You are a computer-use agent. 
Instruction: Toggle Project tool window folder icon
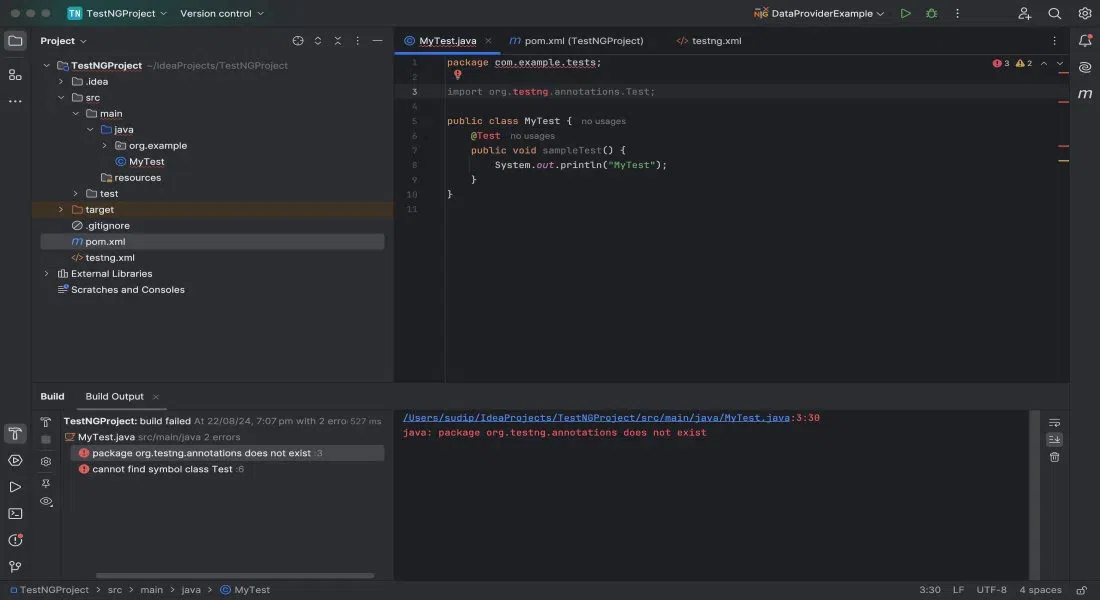pyautogui.click(x=15, y=41)
